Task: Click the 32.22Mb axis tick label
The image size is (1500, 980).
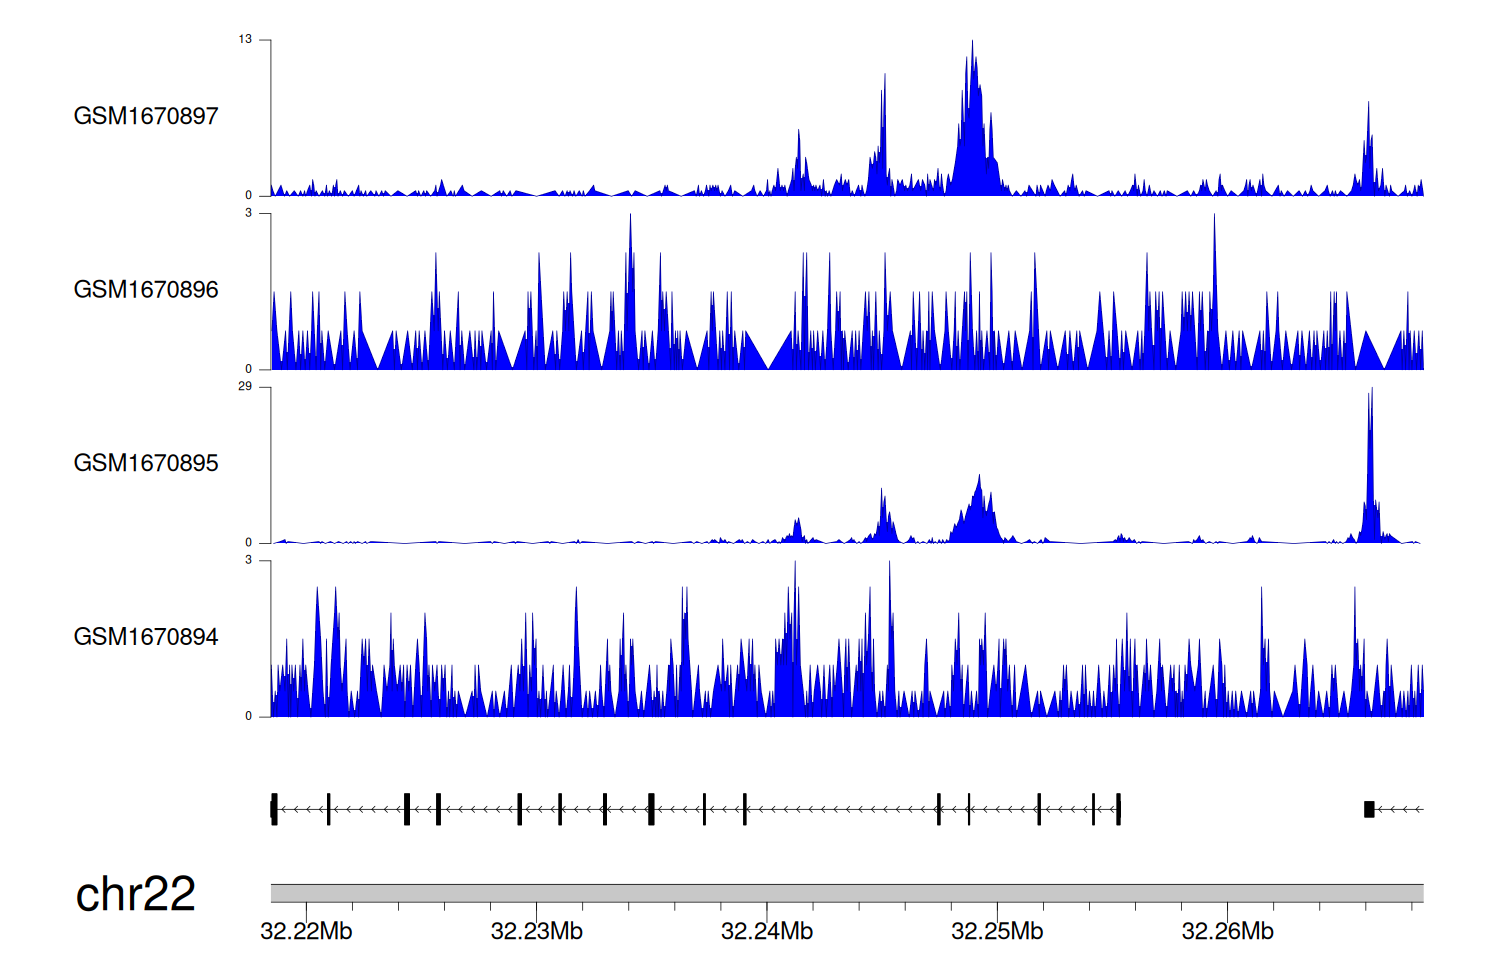Action: pos(306,932)
